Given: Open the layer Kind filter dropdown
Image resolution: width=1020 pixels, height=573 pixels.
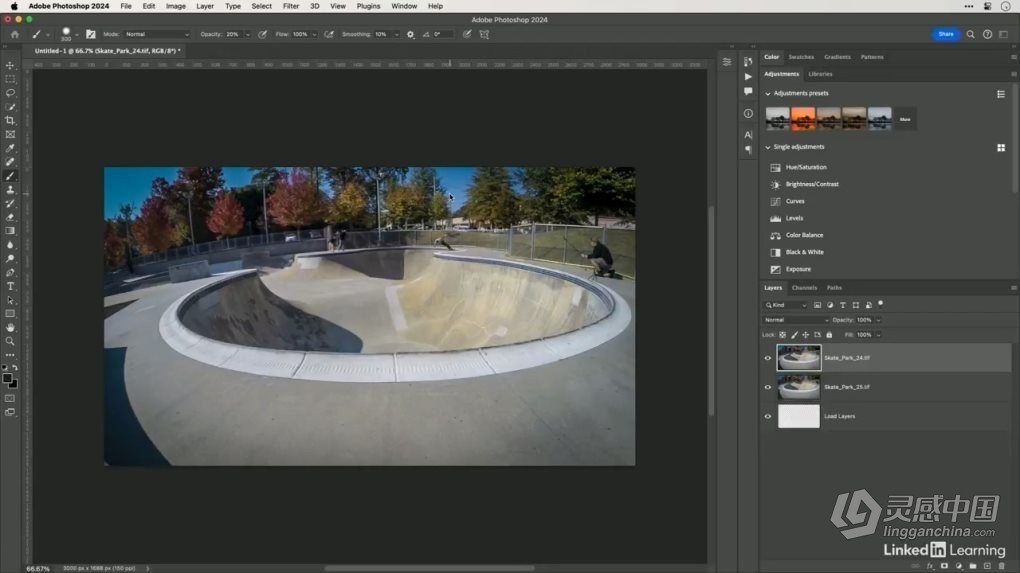Looking at the screenshot, I should point(785,305).
